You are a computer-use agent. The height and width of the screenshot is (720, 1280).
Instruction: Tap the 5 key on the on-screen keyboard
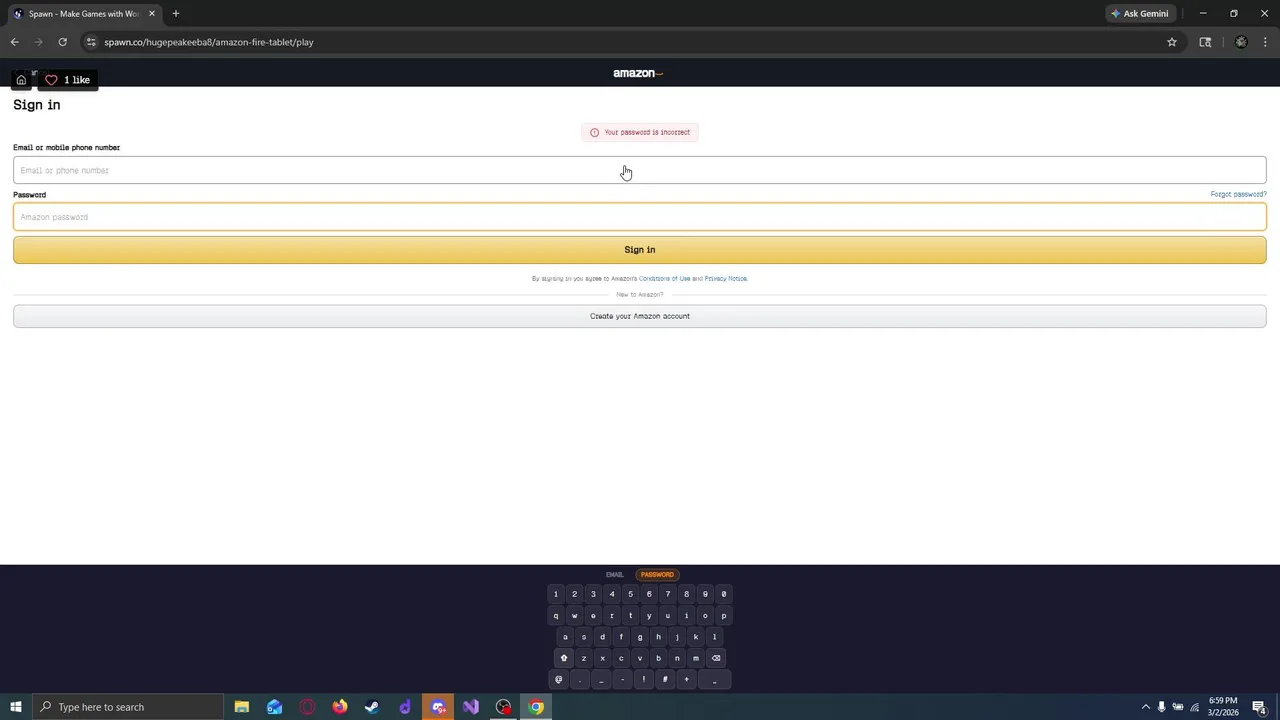coord(630,594)
